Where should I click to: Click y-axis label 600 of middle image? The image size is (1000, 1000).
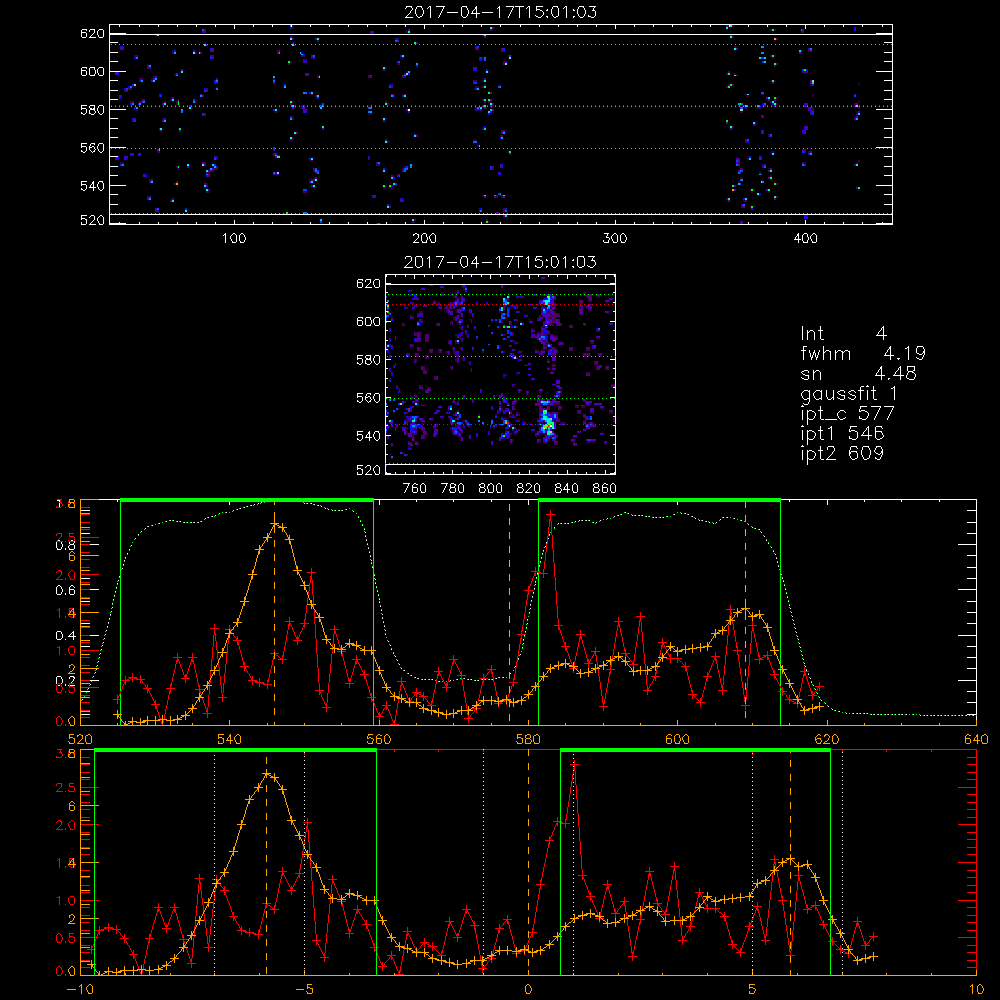click(368, 321)
